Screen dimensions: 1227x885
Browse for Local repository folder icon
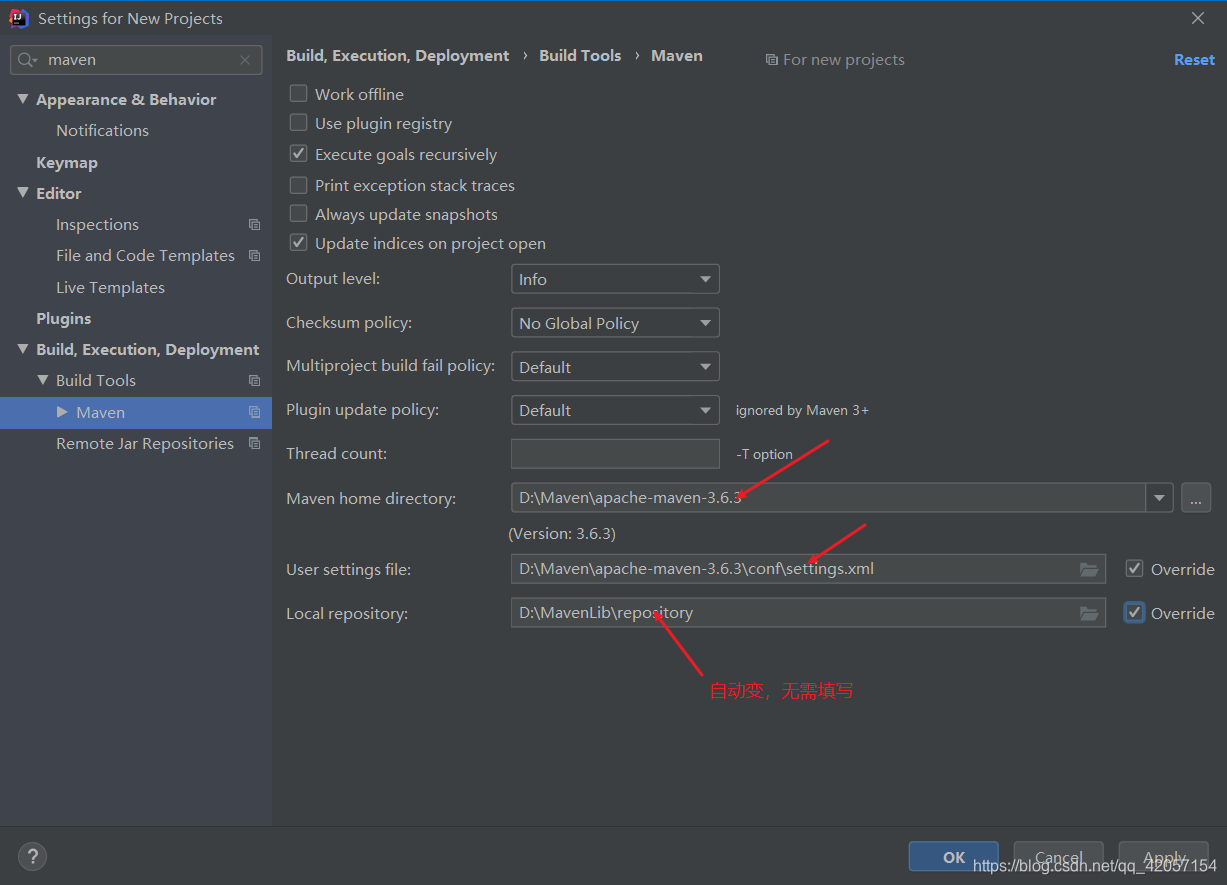(x=1089, y=613)
